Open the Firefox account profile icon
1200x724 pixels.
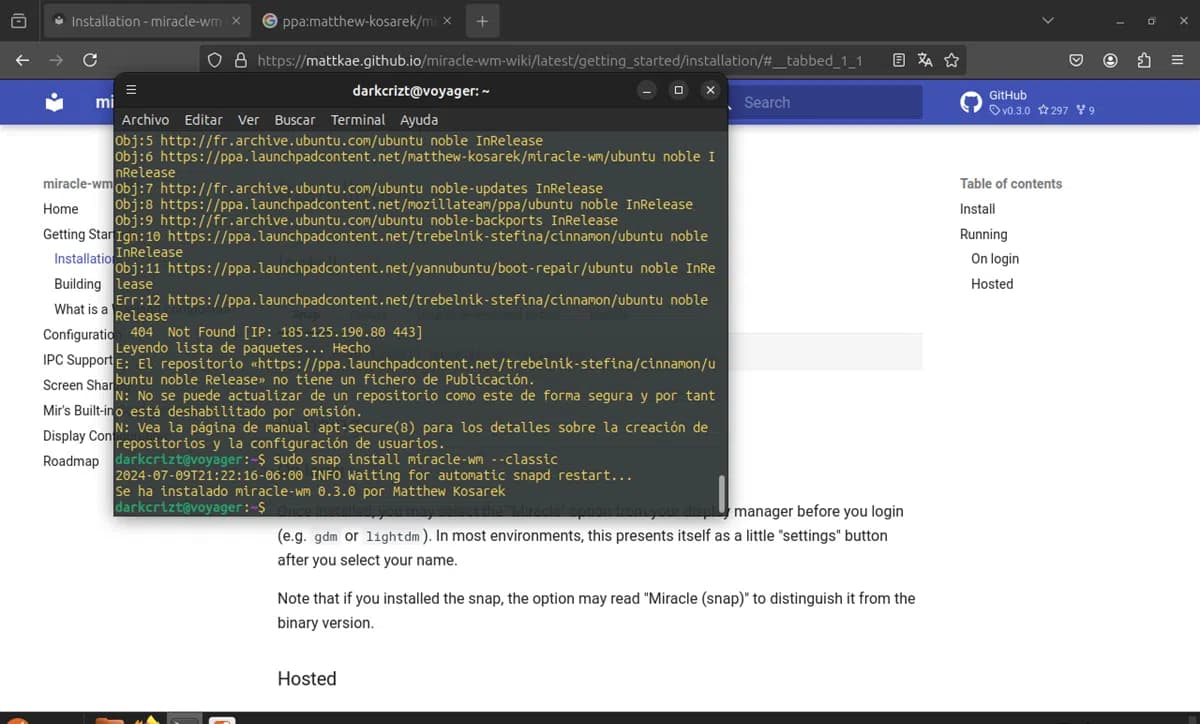pos(1110,60)
